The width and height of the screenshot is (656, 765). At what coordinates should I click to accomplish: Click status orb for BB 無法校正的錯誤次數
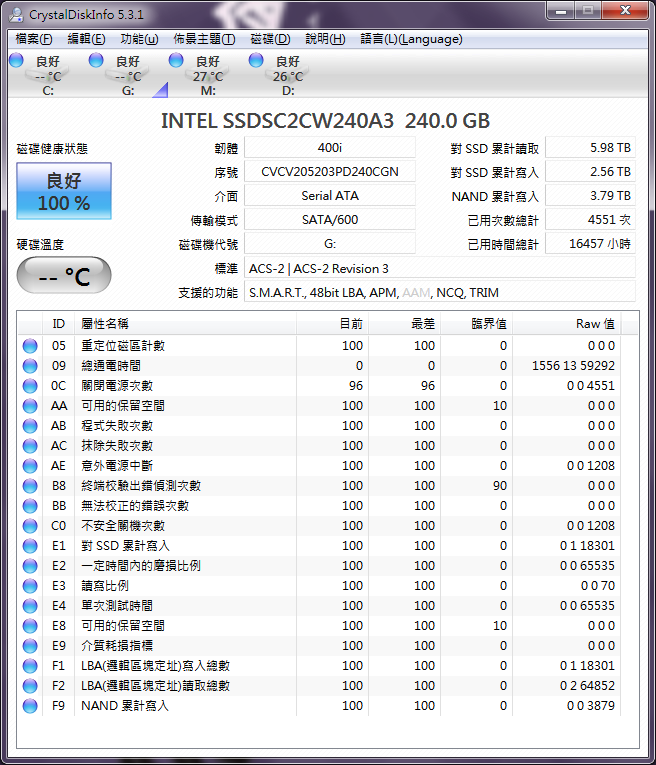click(30, 505)
